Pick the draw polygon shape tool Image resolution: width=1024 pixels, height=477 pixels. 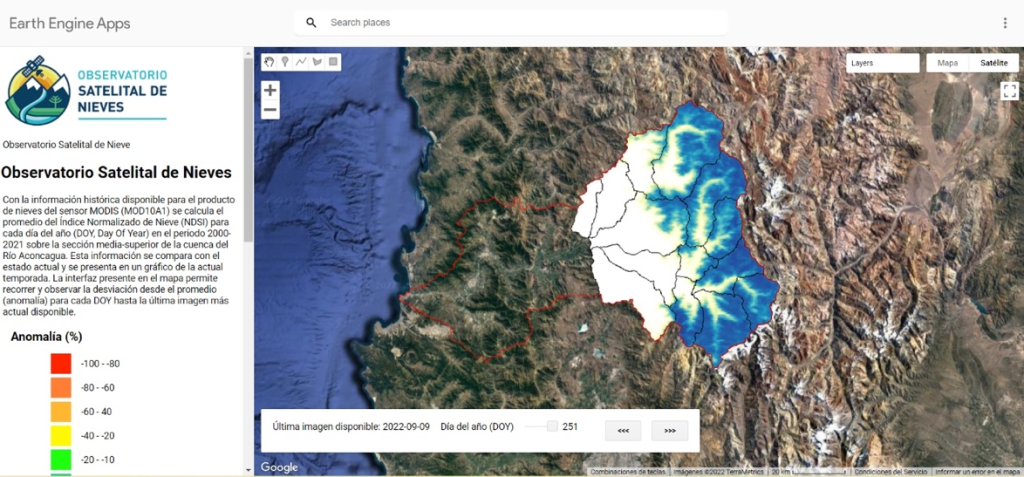[317, 62]
